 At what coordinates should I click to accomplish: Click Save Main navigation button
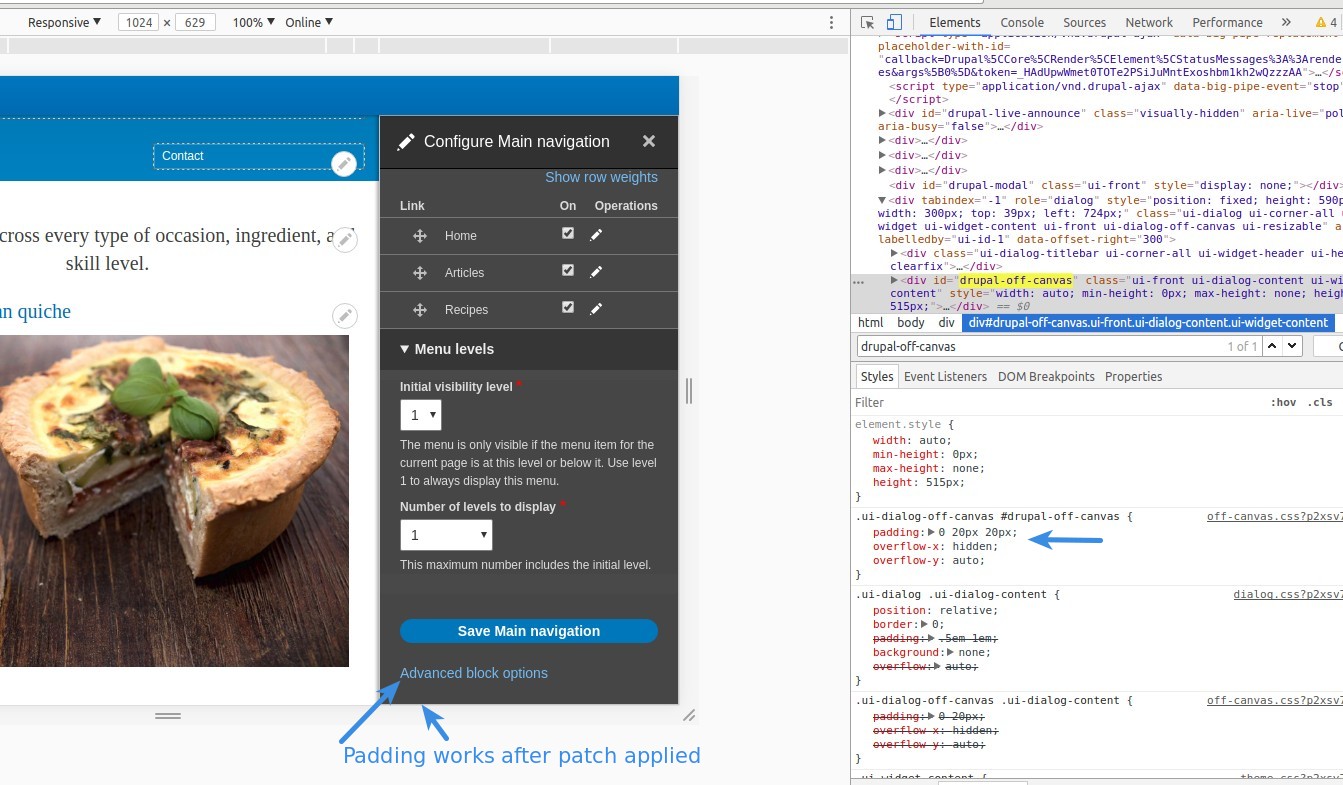(x=528, y=631)
